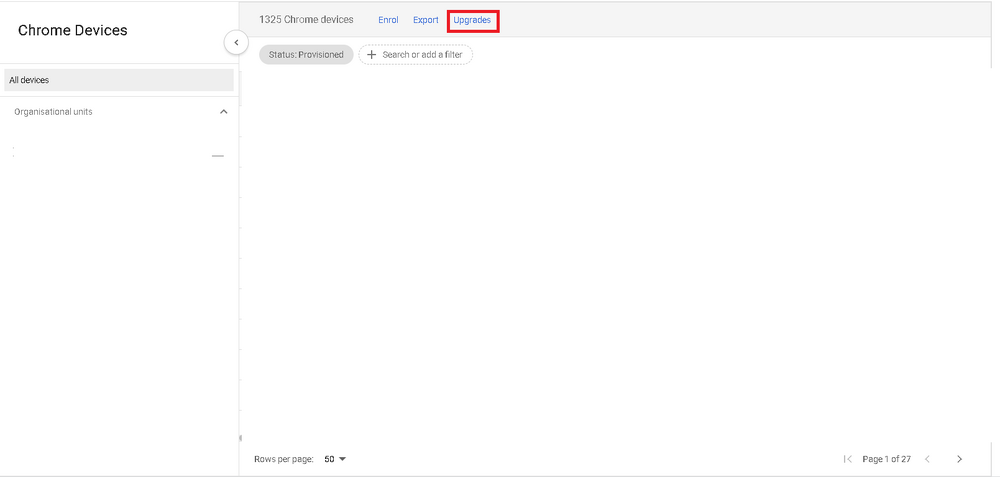Click the 1325 Chrome devices count text
Image resolution: width=1000 pixels, height=477 pixels.
click(306, 20)
